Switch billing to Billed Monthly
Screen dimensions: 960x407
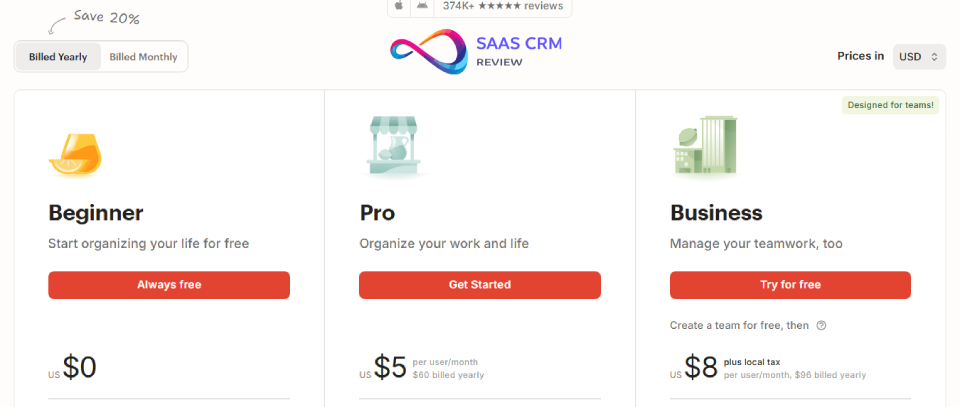click(143, 57)
